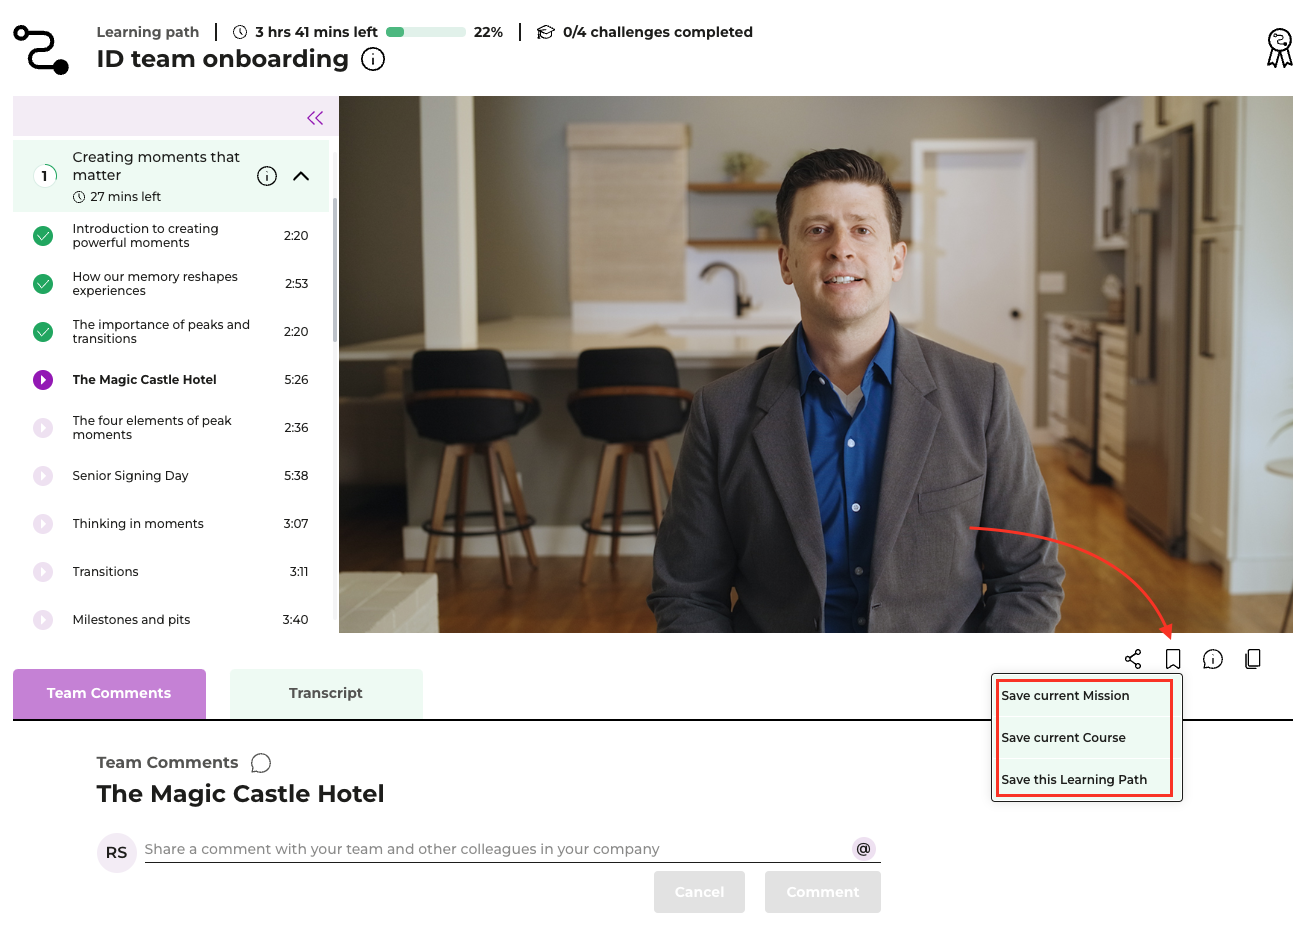The width and height of the screenshot is (1316, 928).
Task: Click the 27 mins left label
Action: click(x=126, y=197)
